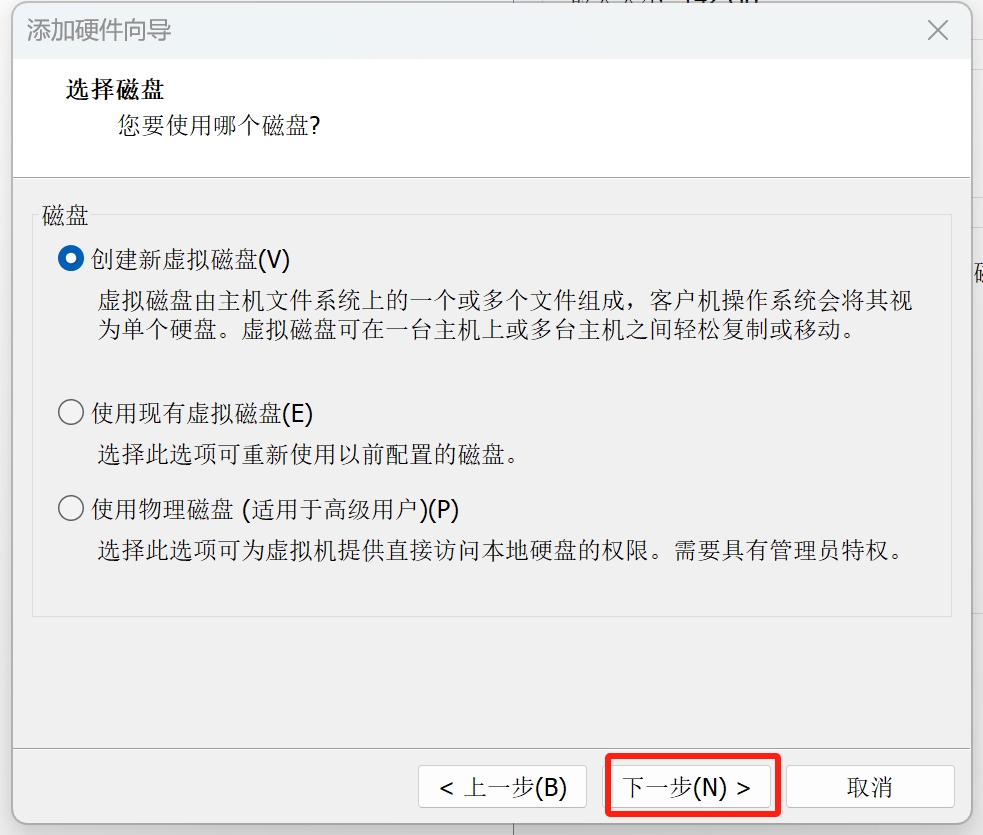This screenshot has height=835, width=983.
Task: Select the 创建新虚拟磁盘(V) radio button
Action: 71,258
